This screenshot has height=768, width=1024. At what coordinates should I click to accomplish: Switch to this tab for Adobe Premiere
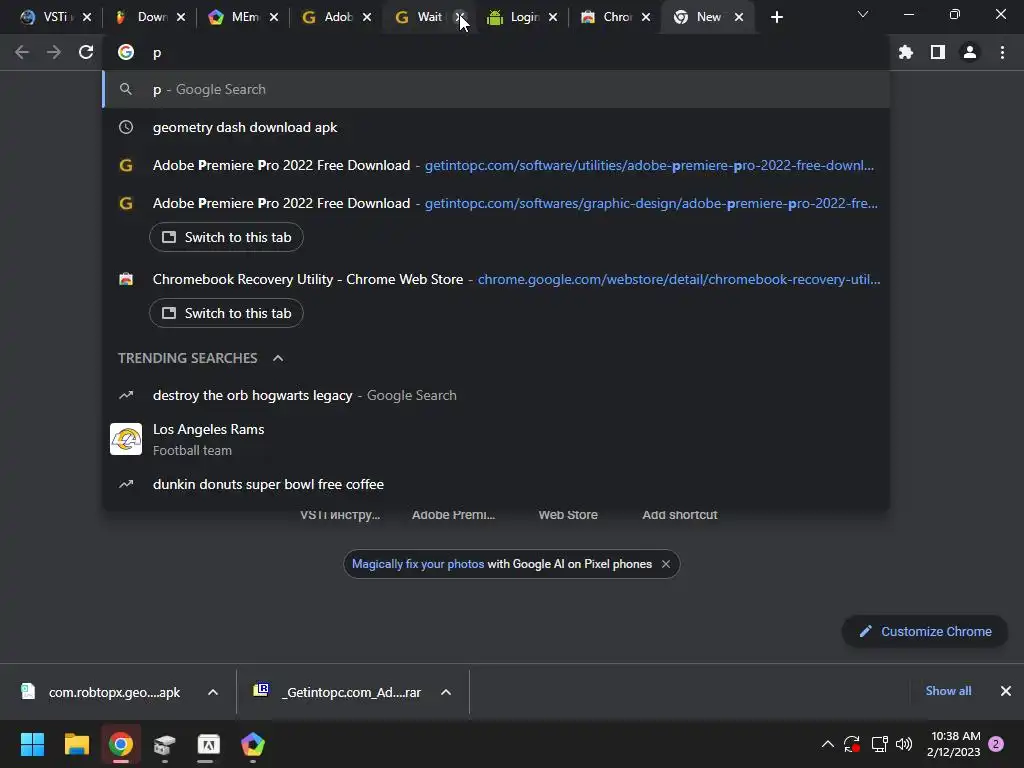click(x=226, y=237)
